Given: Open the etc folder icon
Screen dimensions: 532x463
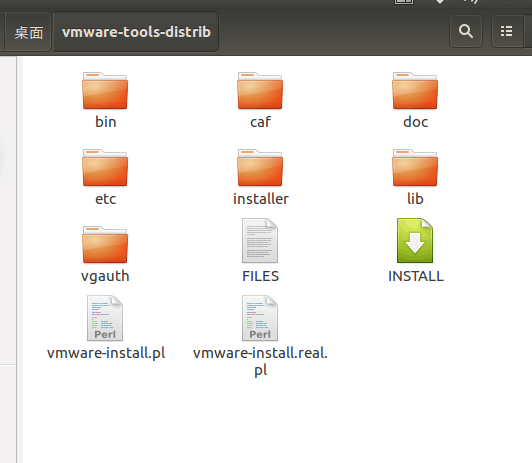Looking at the screenshot, I should pyautogui.click(x=105, y=168).
